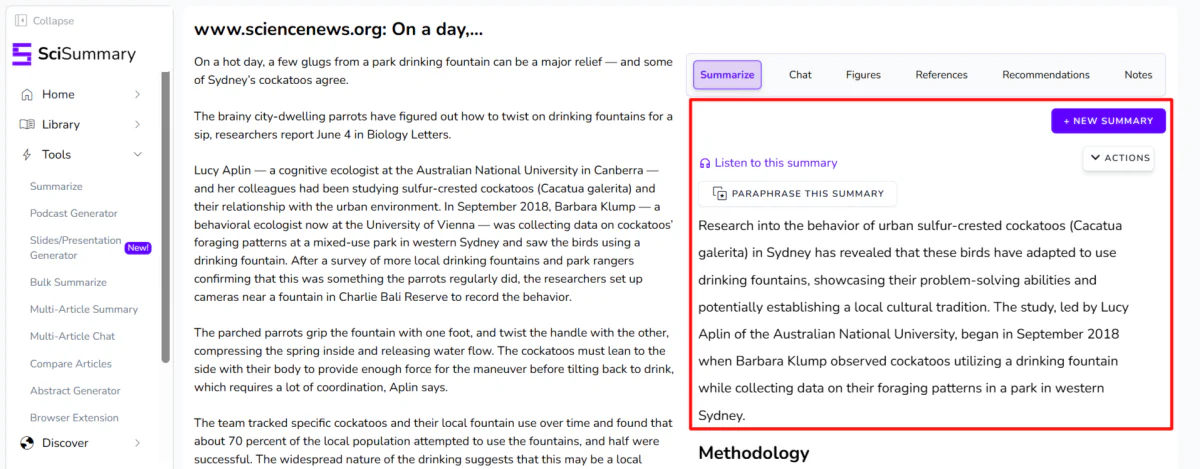
Task: Open Podcast Generator in the sidebar
Action: click(x=73, y=214)
